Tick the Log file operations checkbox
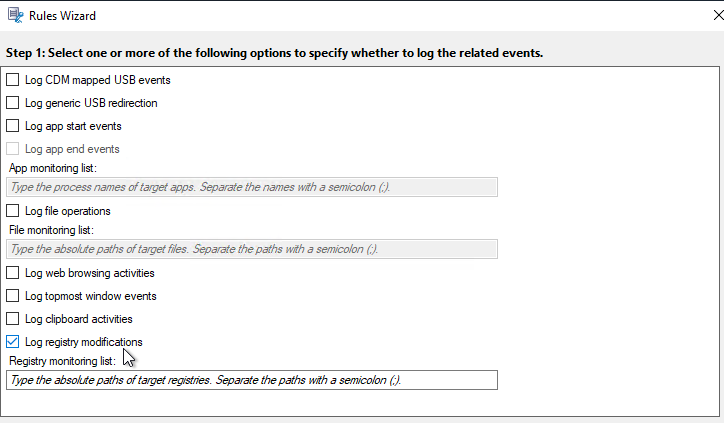 pyautogui.click(x=12, y=211)
